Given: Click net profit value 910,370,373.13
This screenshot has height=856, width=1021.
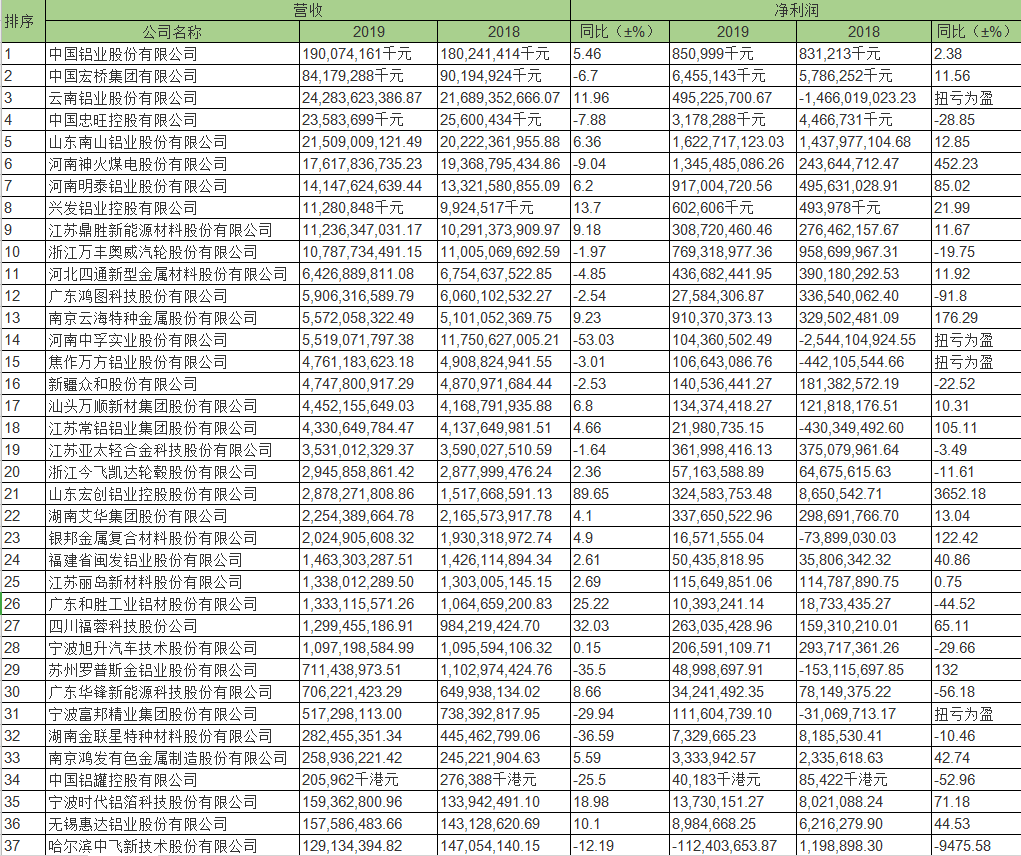Looking at the screenshot, I should 733,318.
